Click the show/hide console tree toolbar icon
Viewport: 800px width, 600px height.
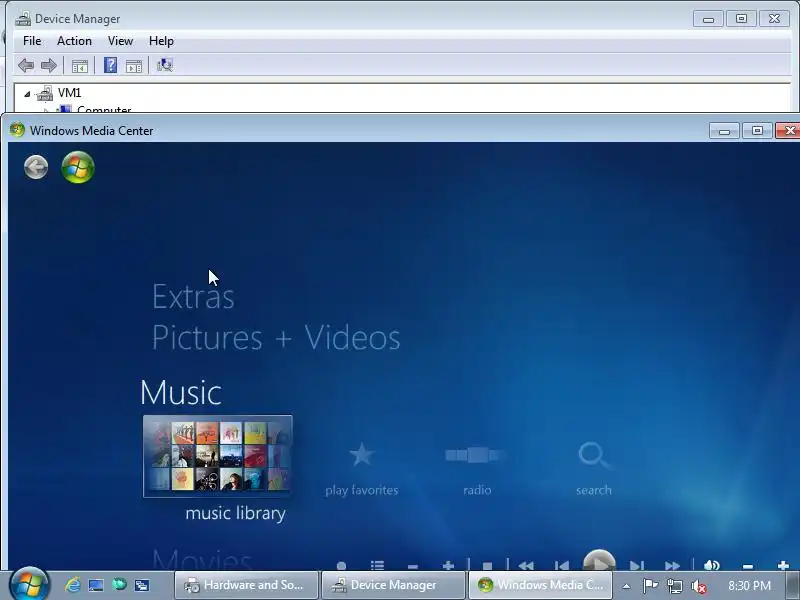pos(80,66)
